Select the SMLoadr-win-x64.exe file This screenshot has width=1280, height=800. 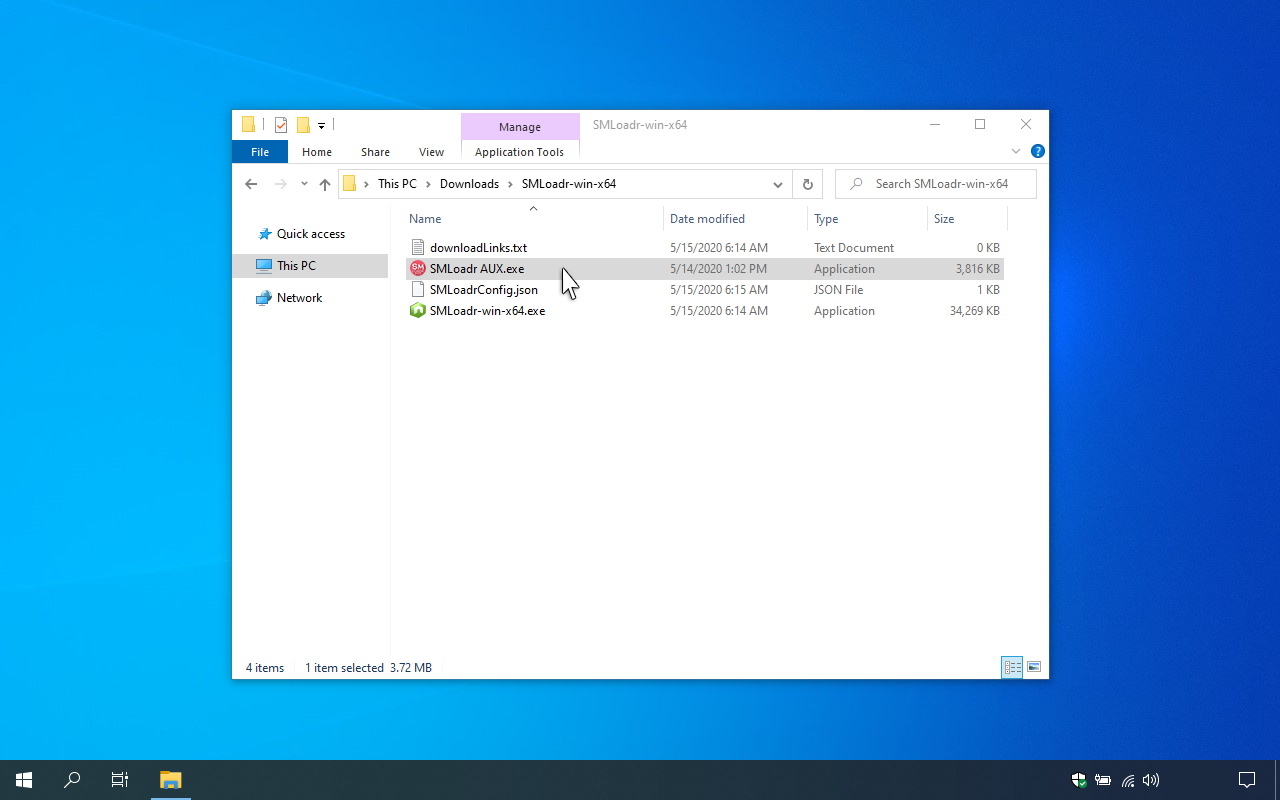[x=705, y=311]
